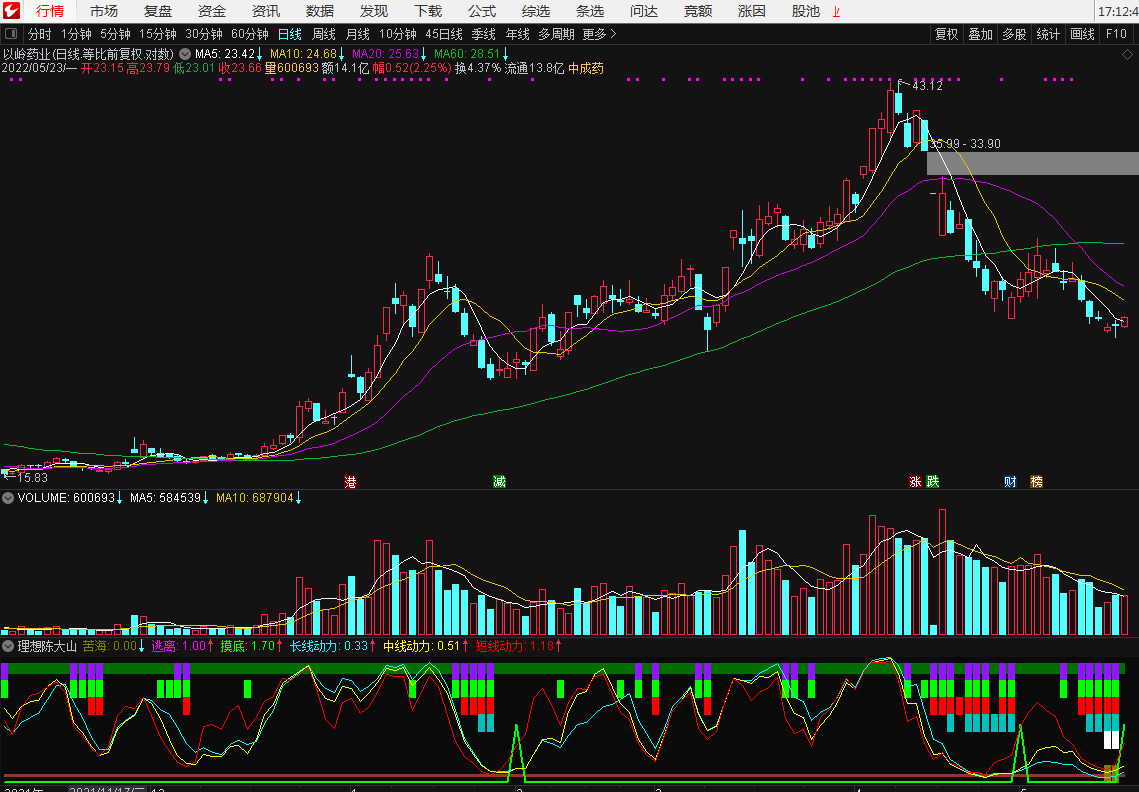Image resolution: width=1139 pixels, height=792 pixels.
Task: Click the red application logo icon
Action: coord(12,11)
